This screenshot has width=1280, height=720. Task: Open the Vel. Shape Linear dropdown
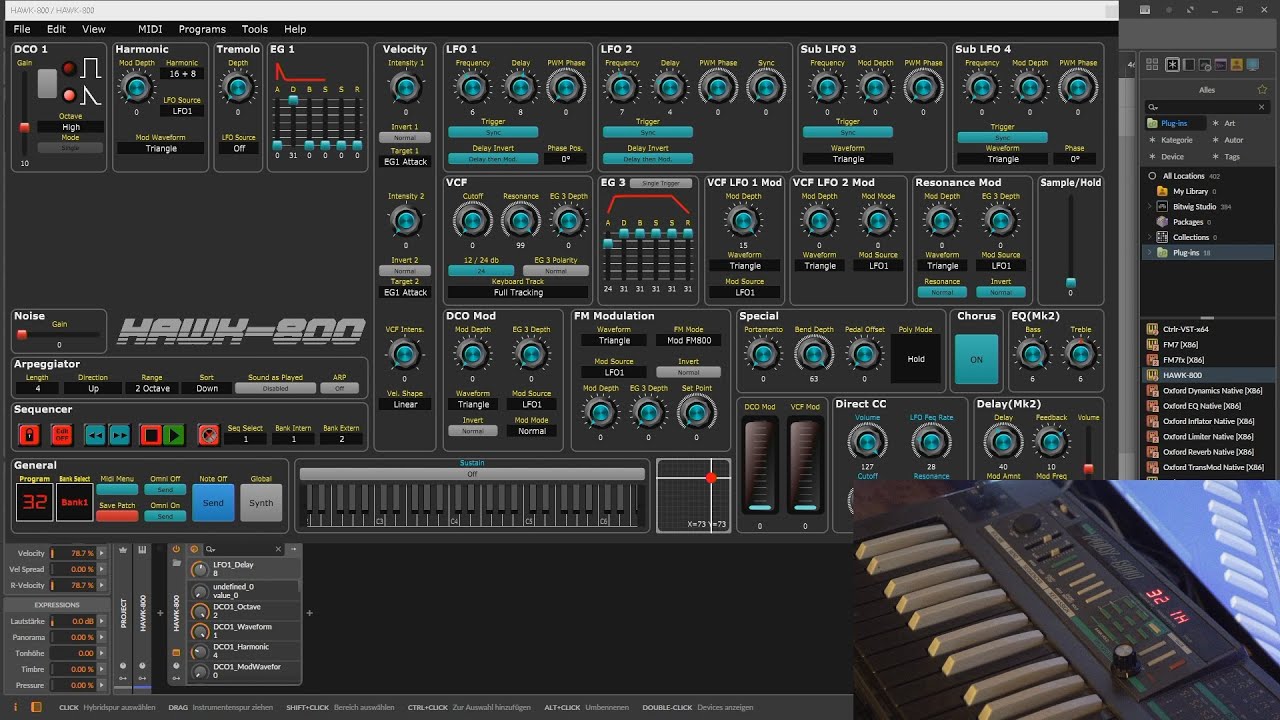tap(405, 405)
